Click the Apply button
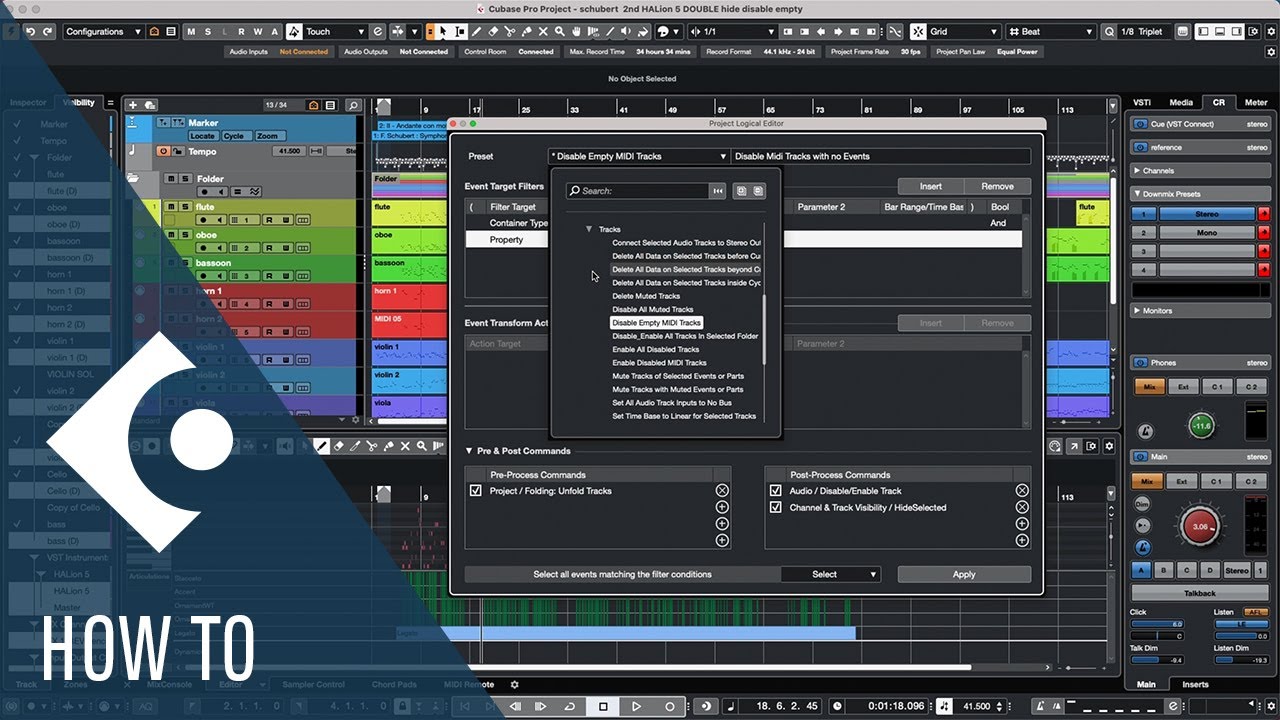The image size is (1280, 720). (x=964, y=574)
